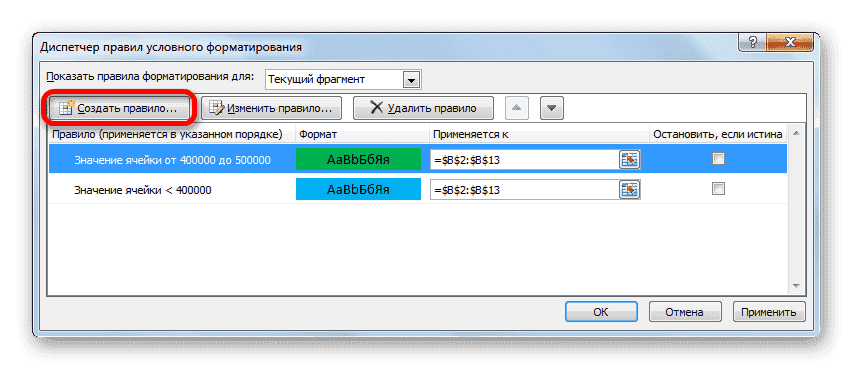Collapse dialog range picker for first rule

[629, 159]
